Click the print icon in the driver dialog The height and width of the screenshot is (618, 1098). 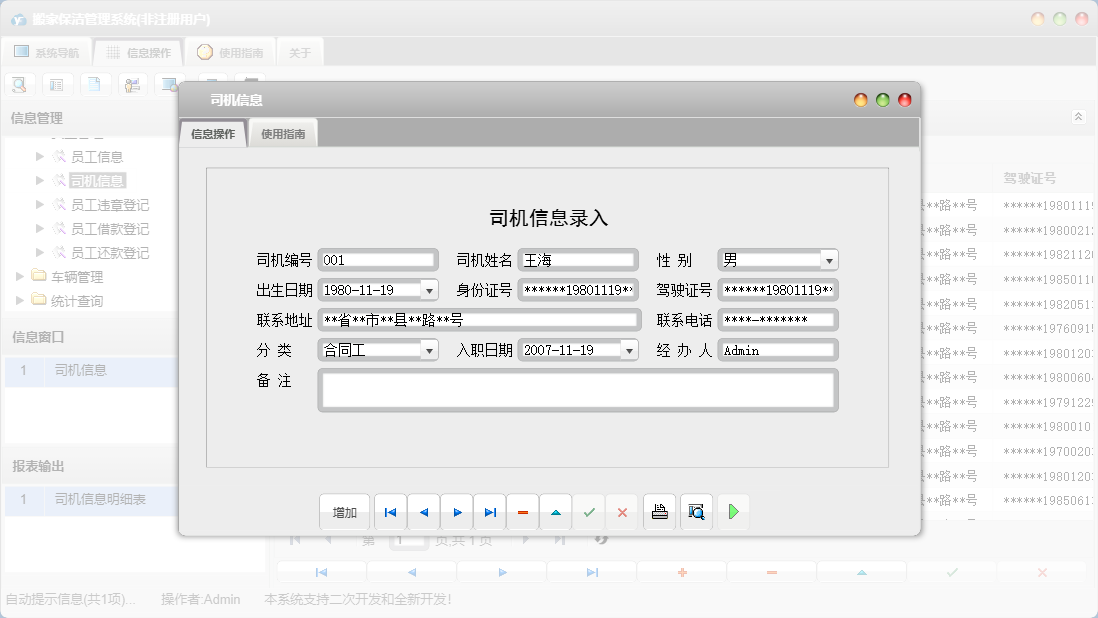point(659,511)
